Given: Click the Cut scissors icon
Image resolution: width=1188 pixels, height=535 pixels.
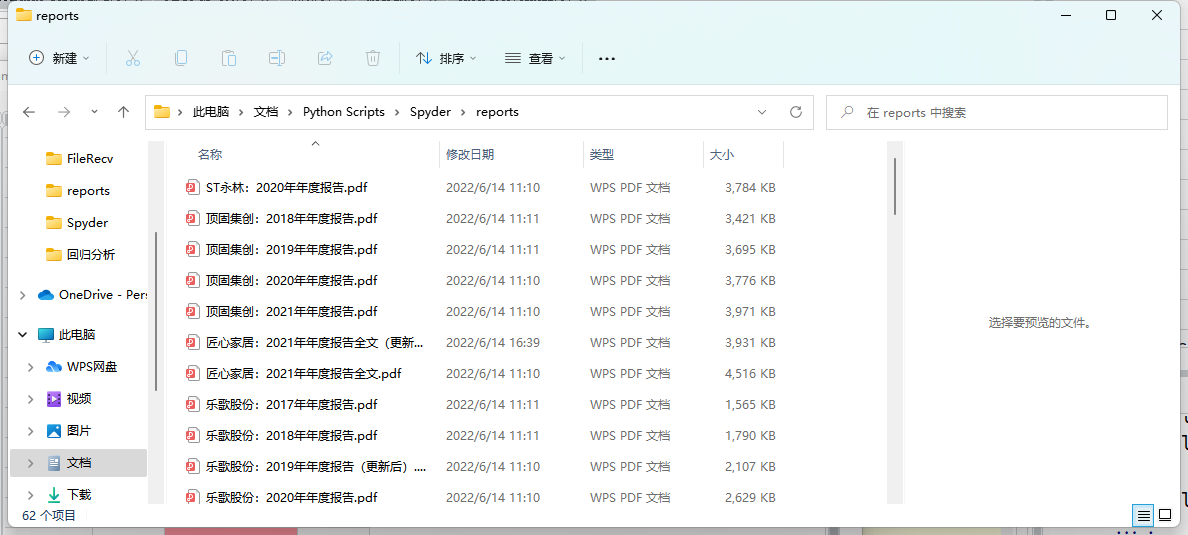Looking at the screenshot, I should pyautogui.click(x=133, y=58).
